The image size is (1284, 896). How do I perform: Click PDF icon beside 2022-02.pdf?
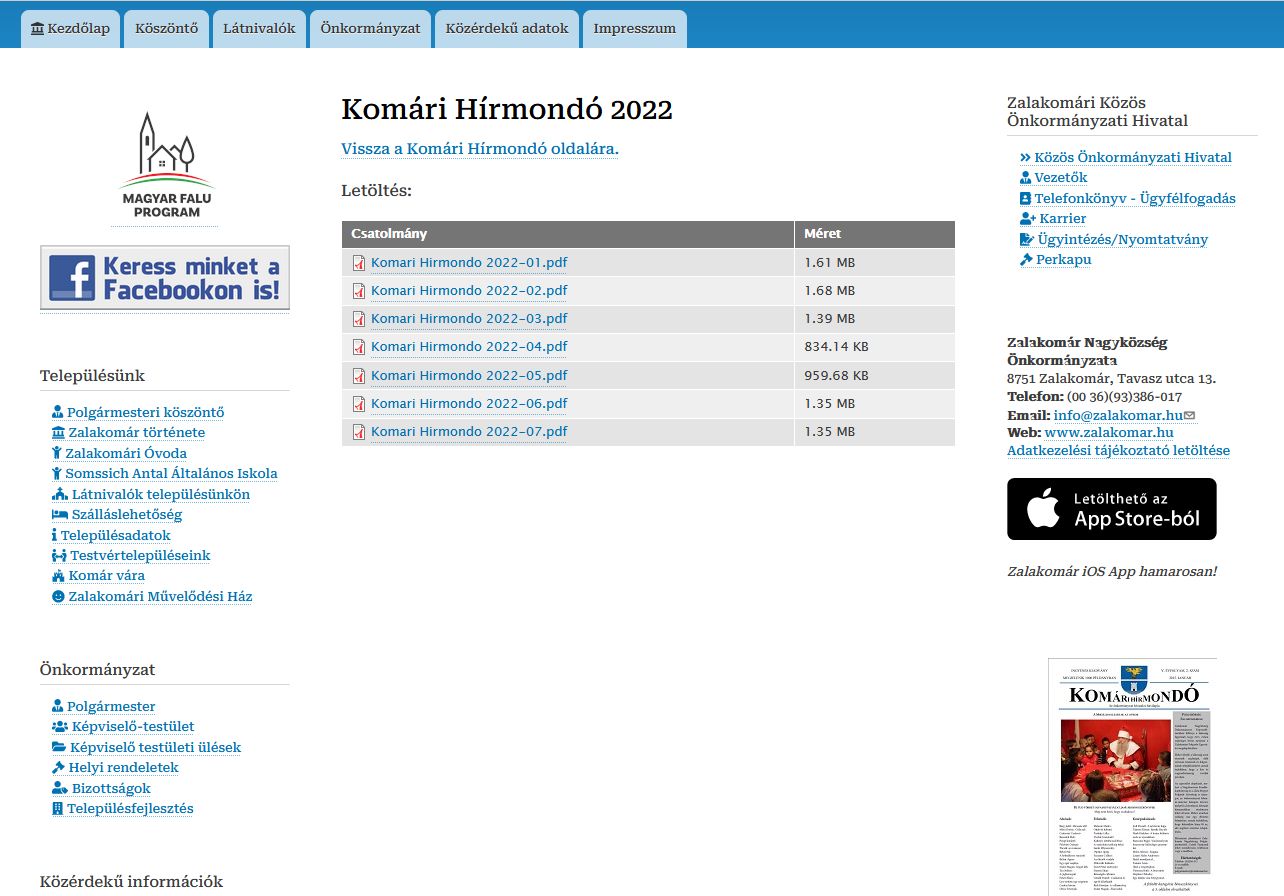pos(359,291)
